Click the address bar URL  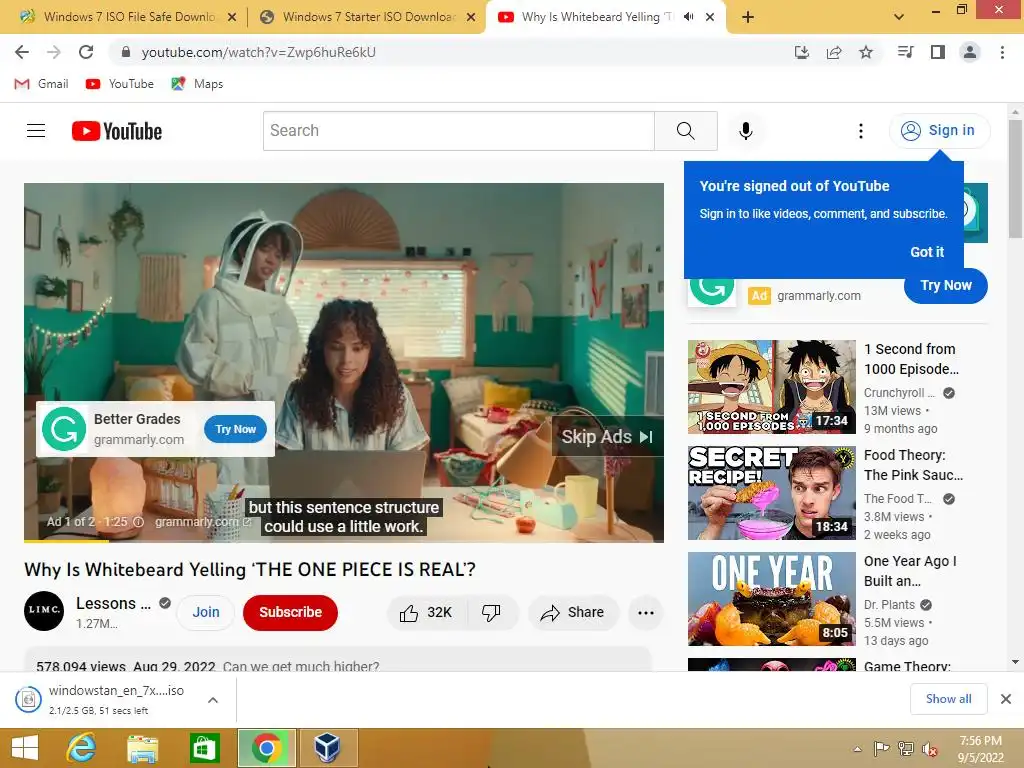pos(259,52)
